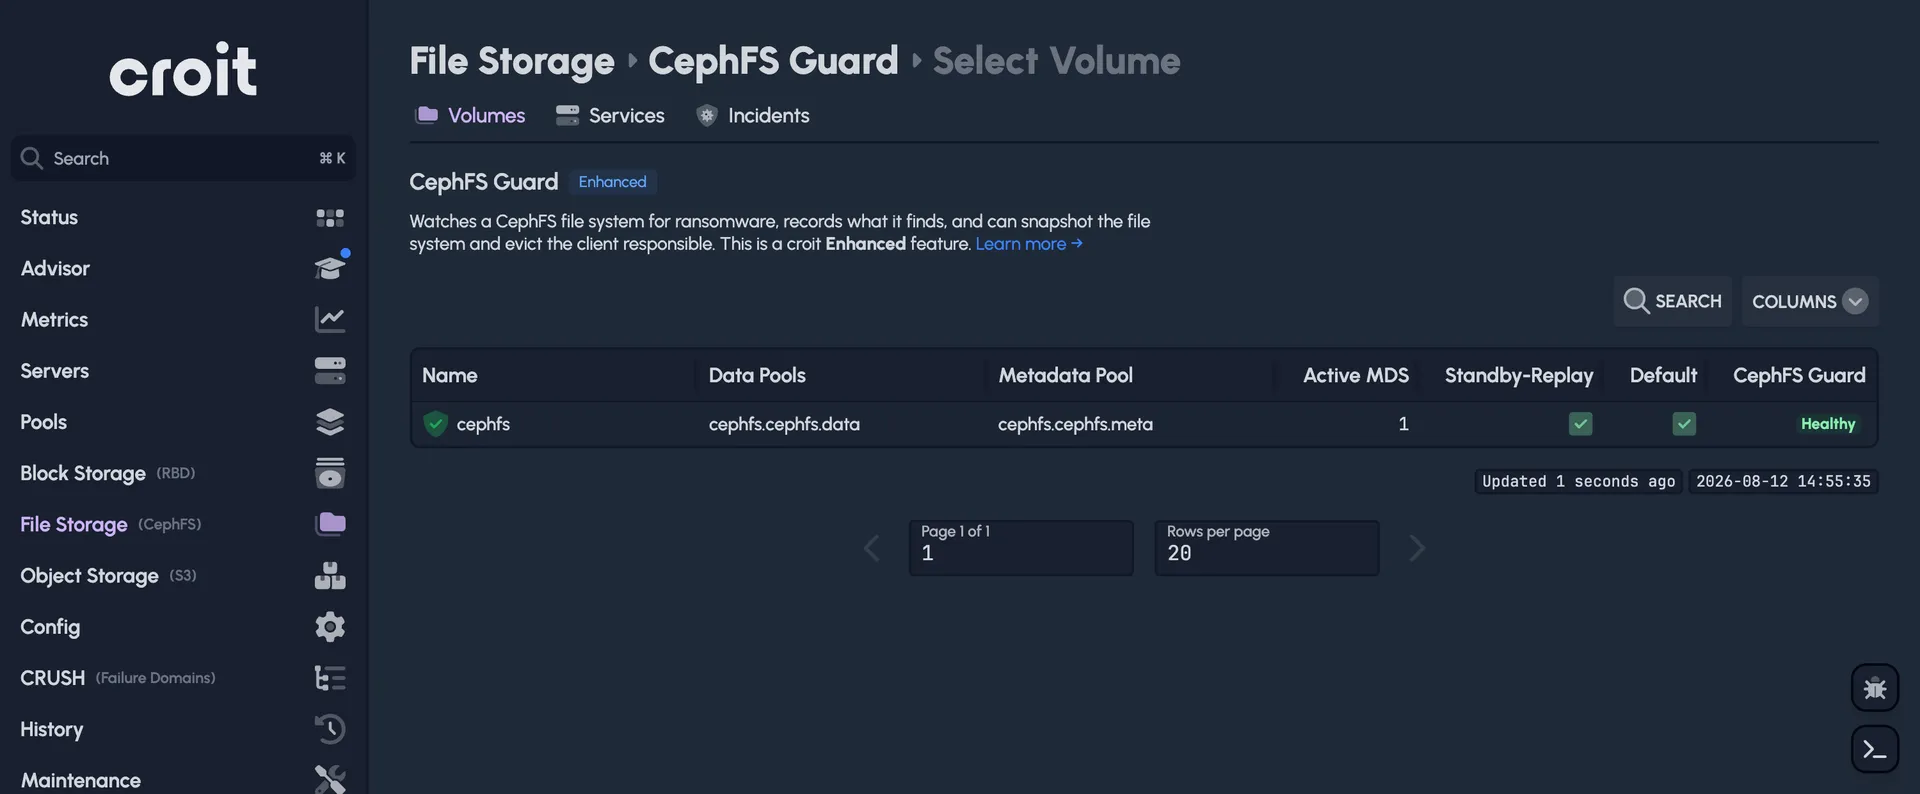This screenshot has height=794, width=1920.
Task: Click the Volumes tab folder icon
Action: coord(427,115)
